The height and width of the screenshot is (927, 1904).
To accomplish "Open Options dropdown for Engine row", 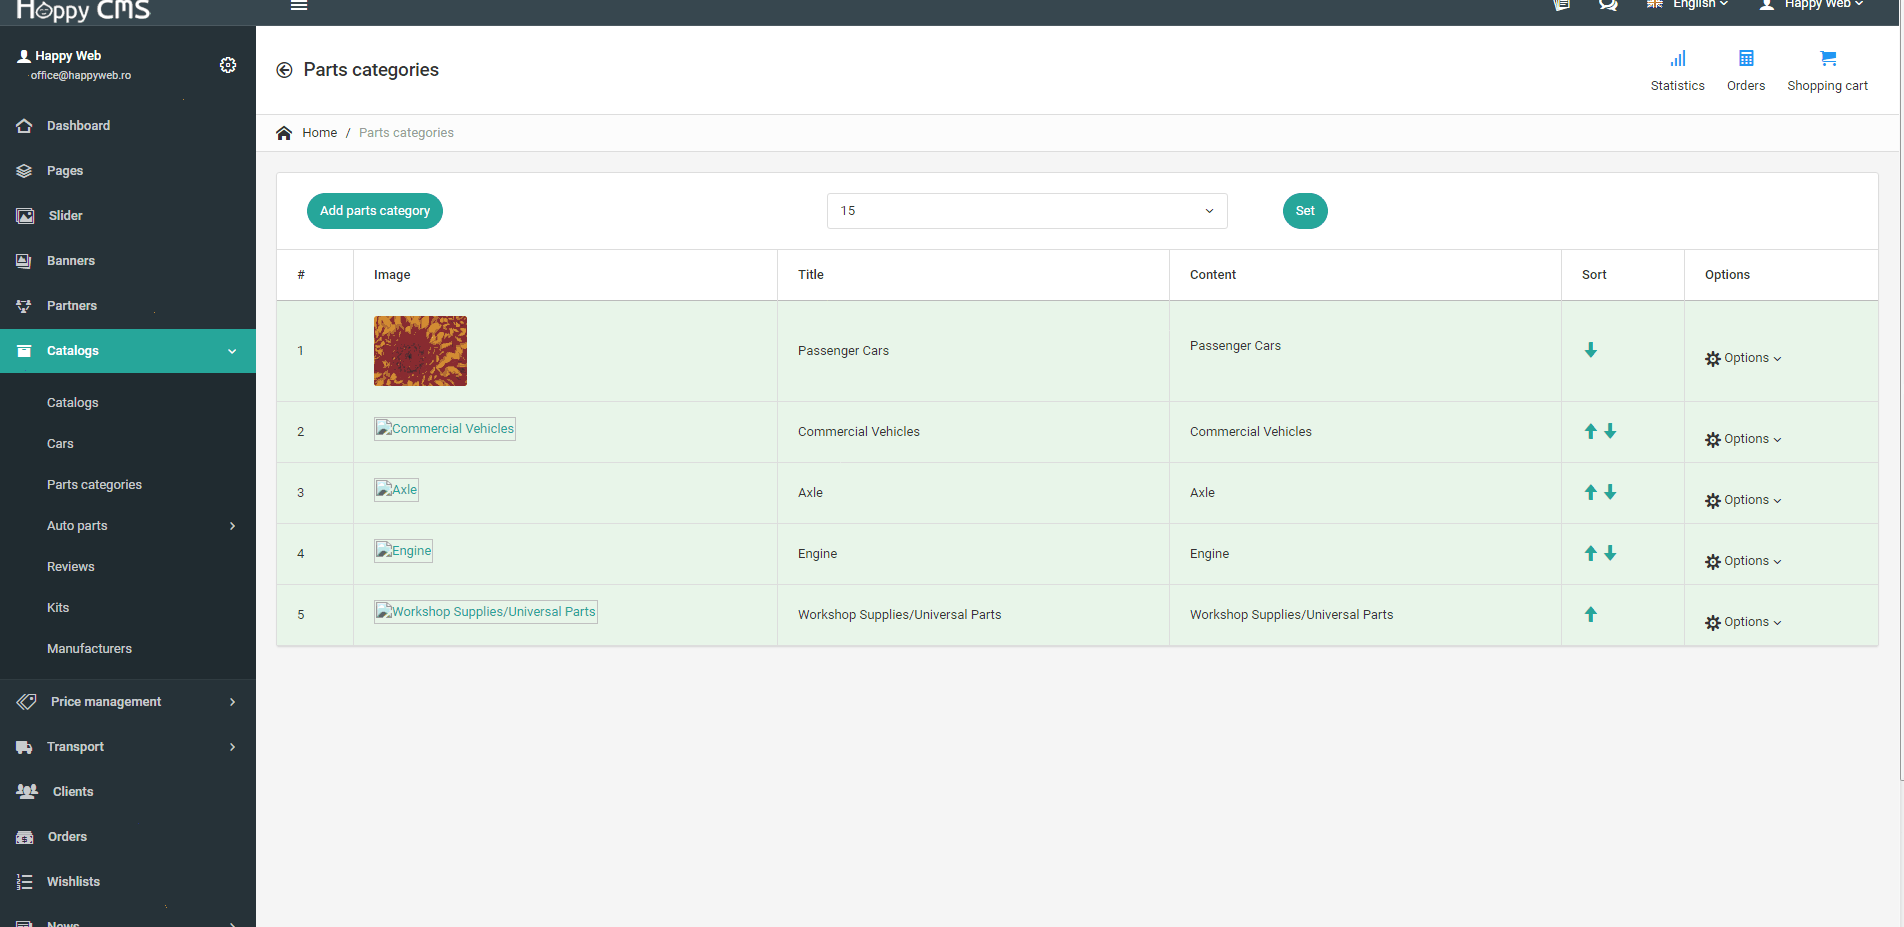I will tap(1743, 561).
